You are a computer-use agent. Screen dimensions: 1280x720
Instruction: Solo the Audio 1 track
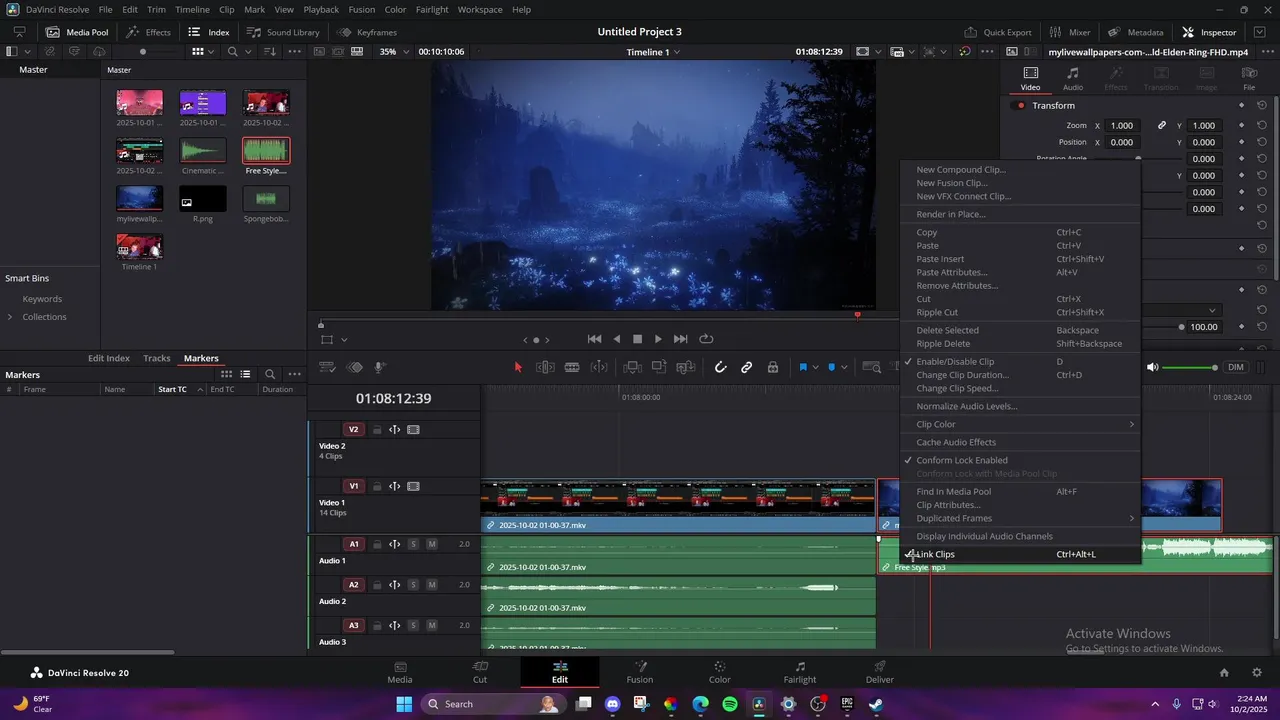(413, 544)
